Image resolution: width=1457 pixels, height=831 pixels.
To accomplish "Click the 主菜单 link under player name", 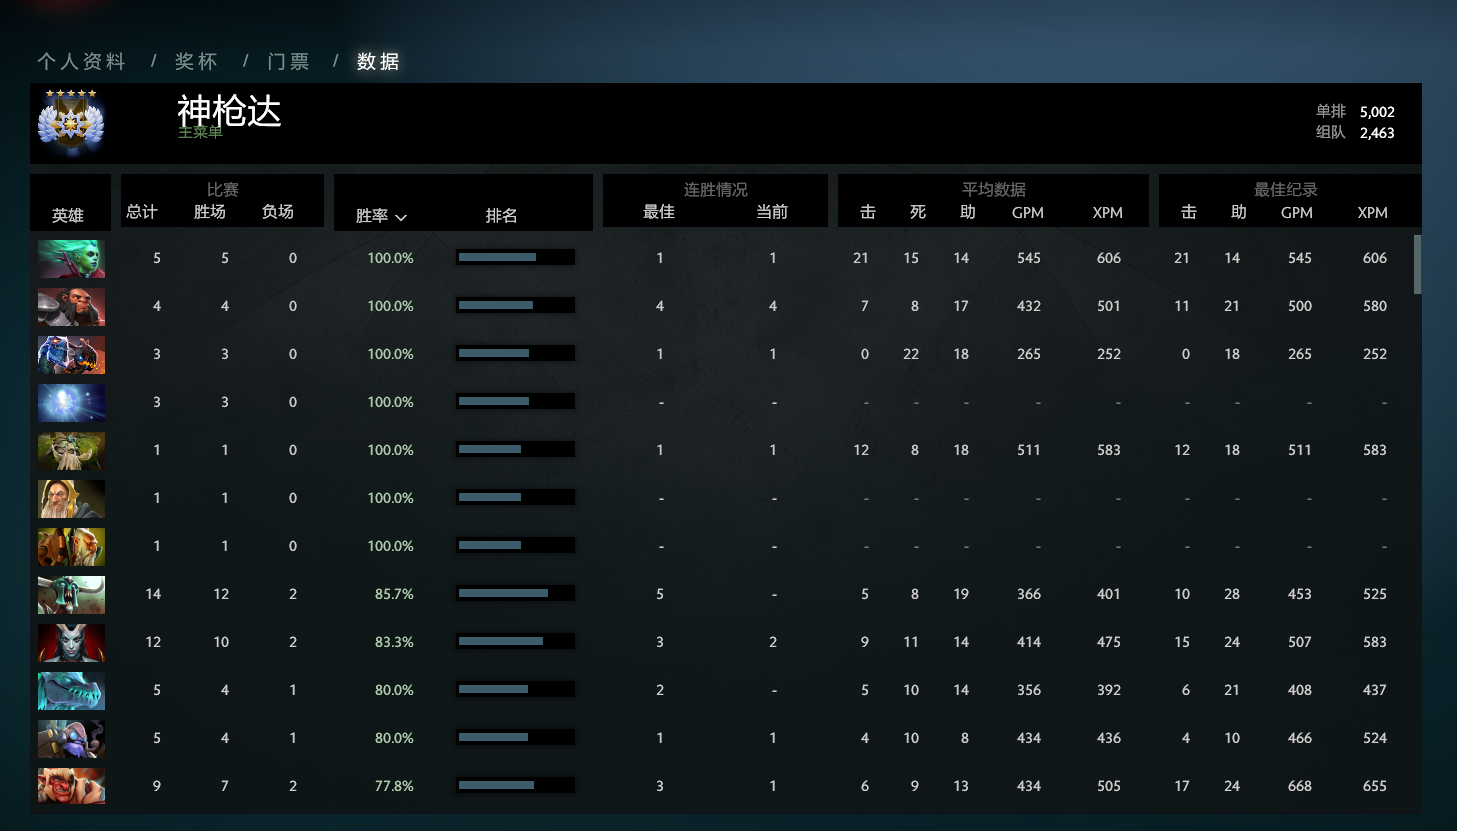I will [x=200, y=132].
